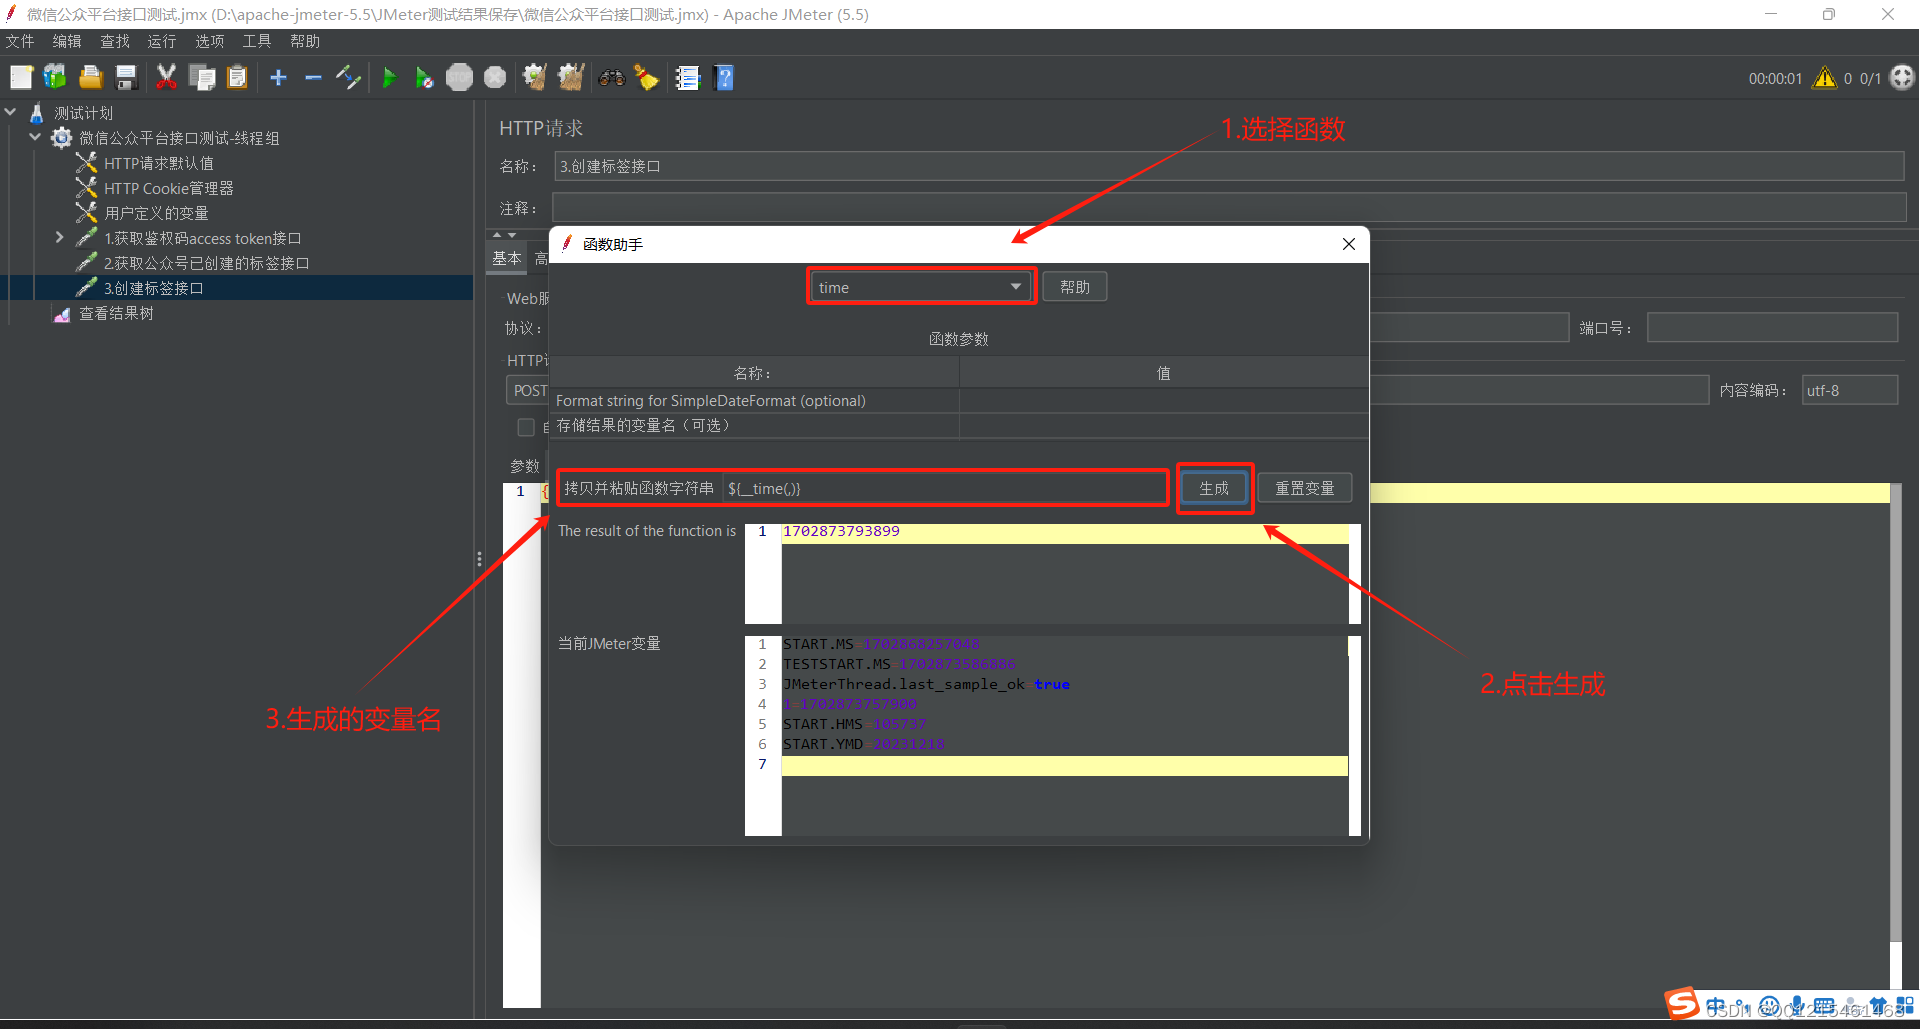This screenshot has width=1920, height=1029.
Task: Collapse the 测试计划 tree node
Action: point(11,112)
